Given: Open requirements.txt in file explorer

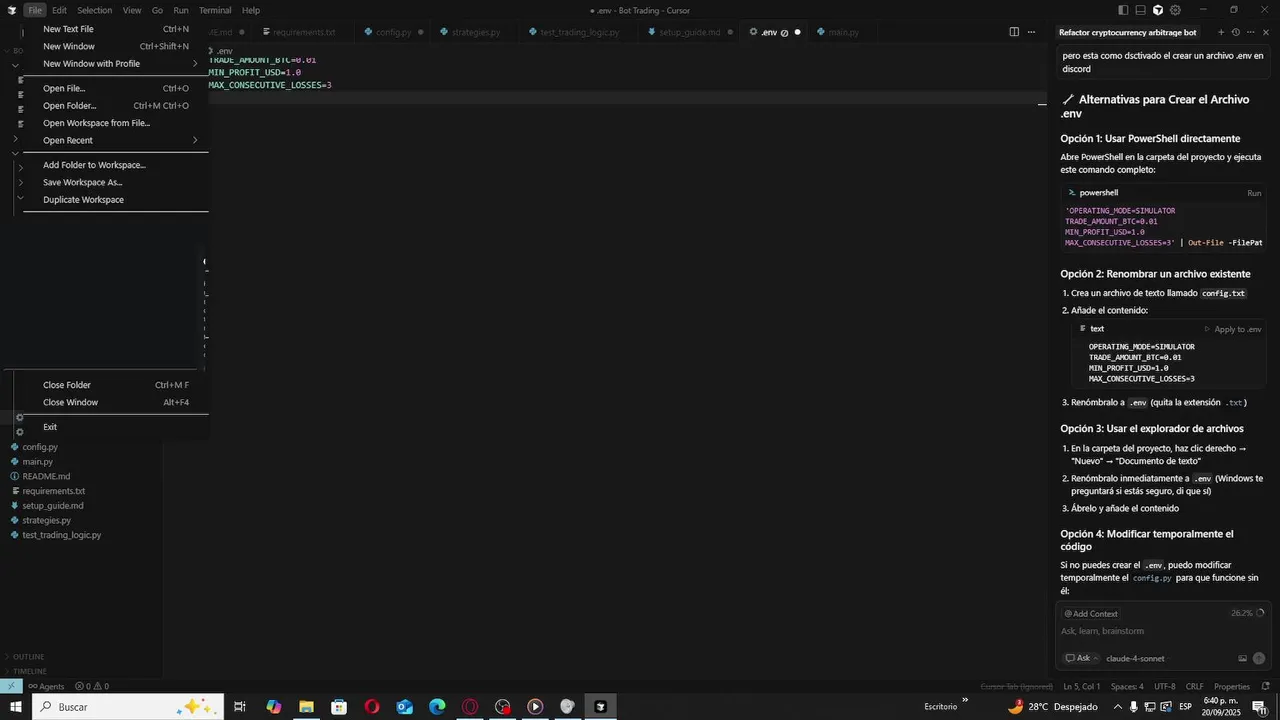Looking at the screenshot, I should click(54, 491).
